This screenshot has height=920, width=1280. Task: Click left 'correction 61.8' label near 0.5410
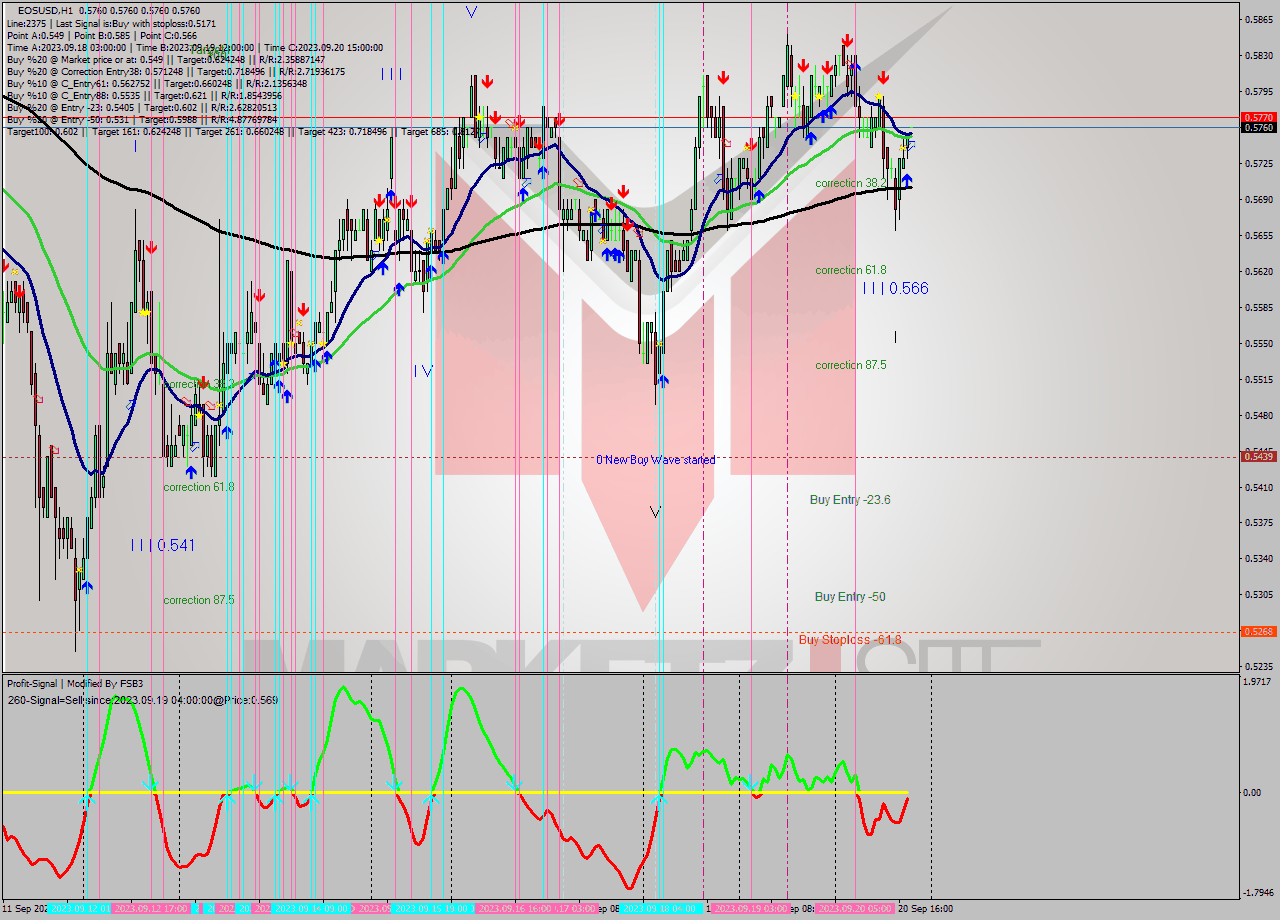(199, 487)
